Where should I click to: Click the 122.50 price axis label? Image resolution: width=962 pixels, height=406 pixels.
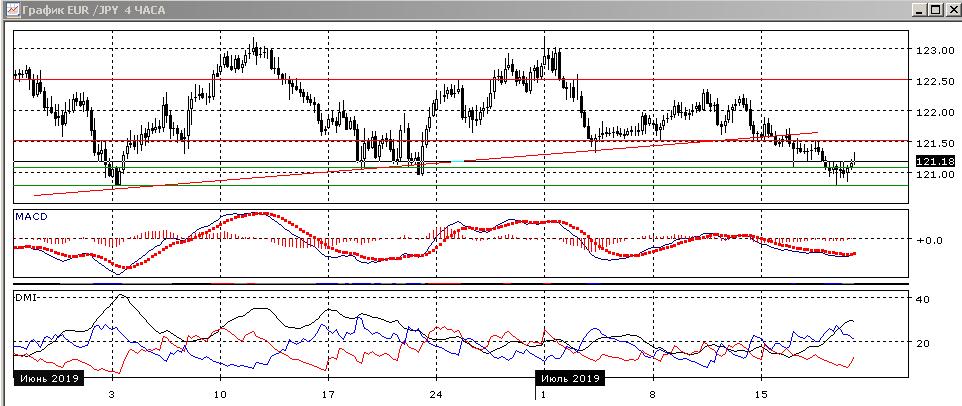coord(935,82)
